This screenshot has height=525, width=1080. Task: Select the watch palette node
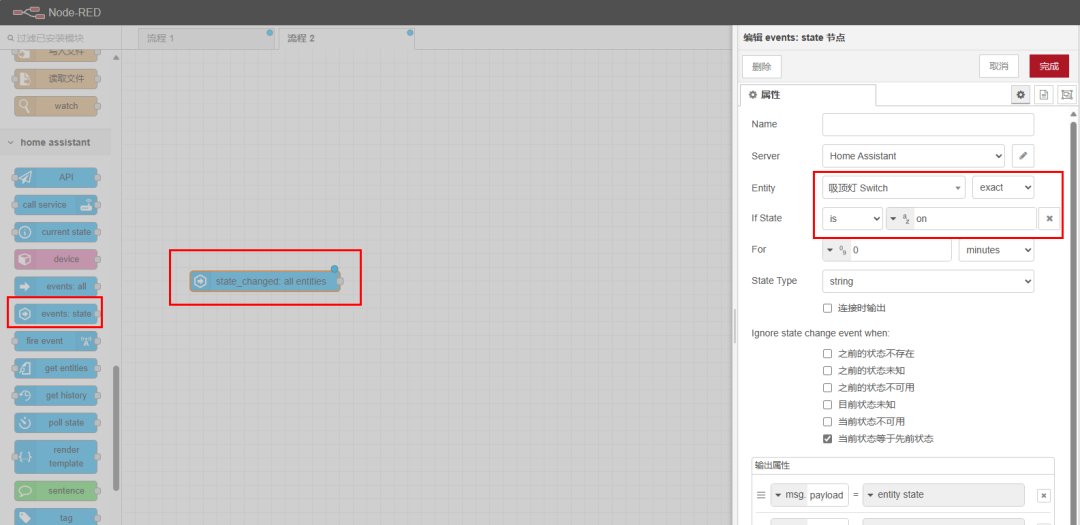(56, 106)
